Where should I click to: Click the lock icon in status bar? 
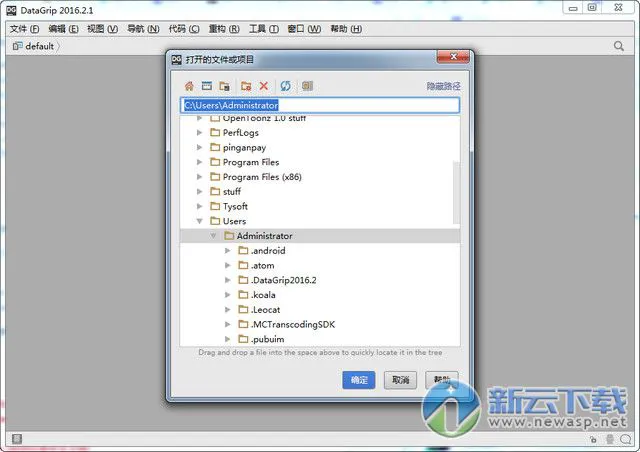point(593,439)
